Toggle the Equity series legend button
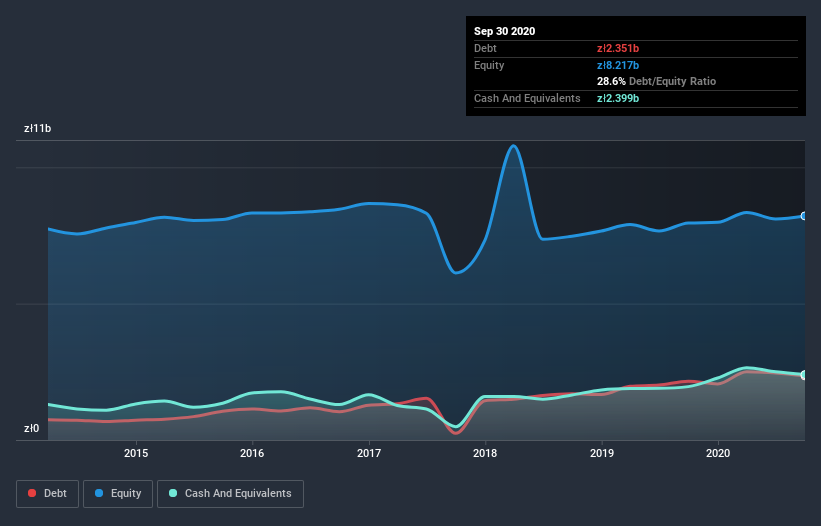Screen dimensions: 821x526 [x=118, y=494]
